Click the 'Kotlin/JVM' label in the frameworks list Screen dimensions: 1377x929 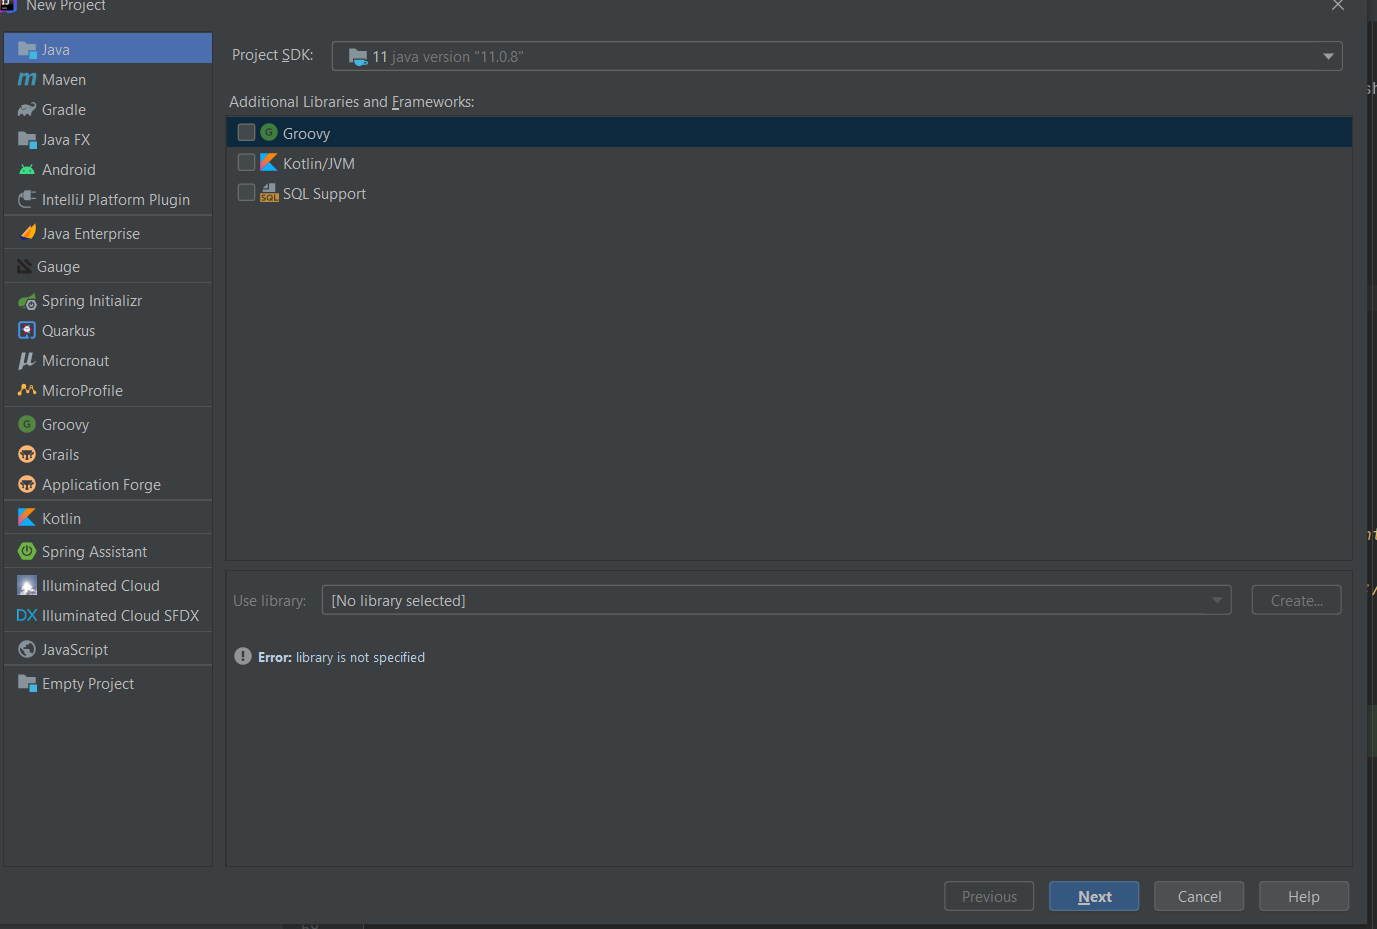tap(319, 163)
